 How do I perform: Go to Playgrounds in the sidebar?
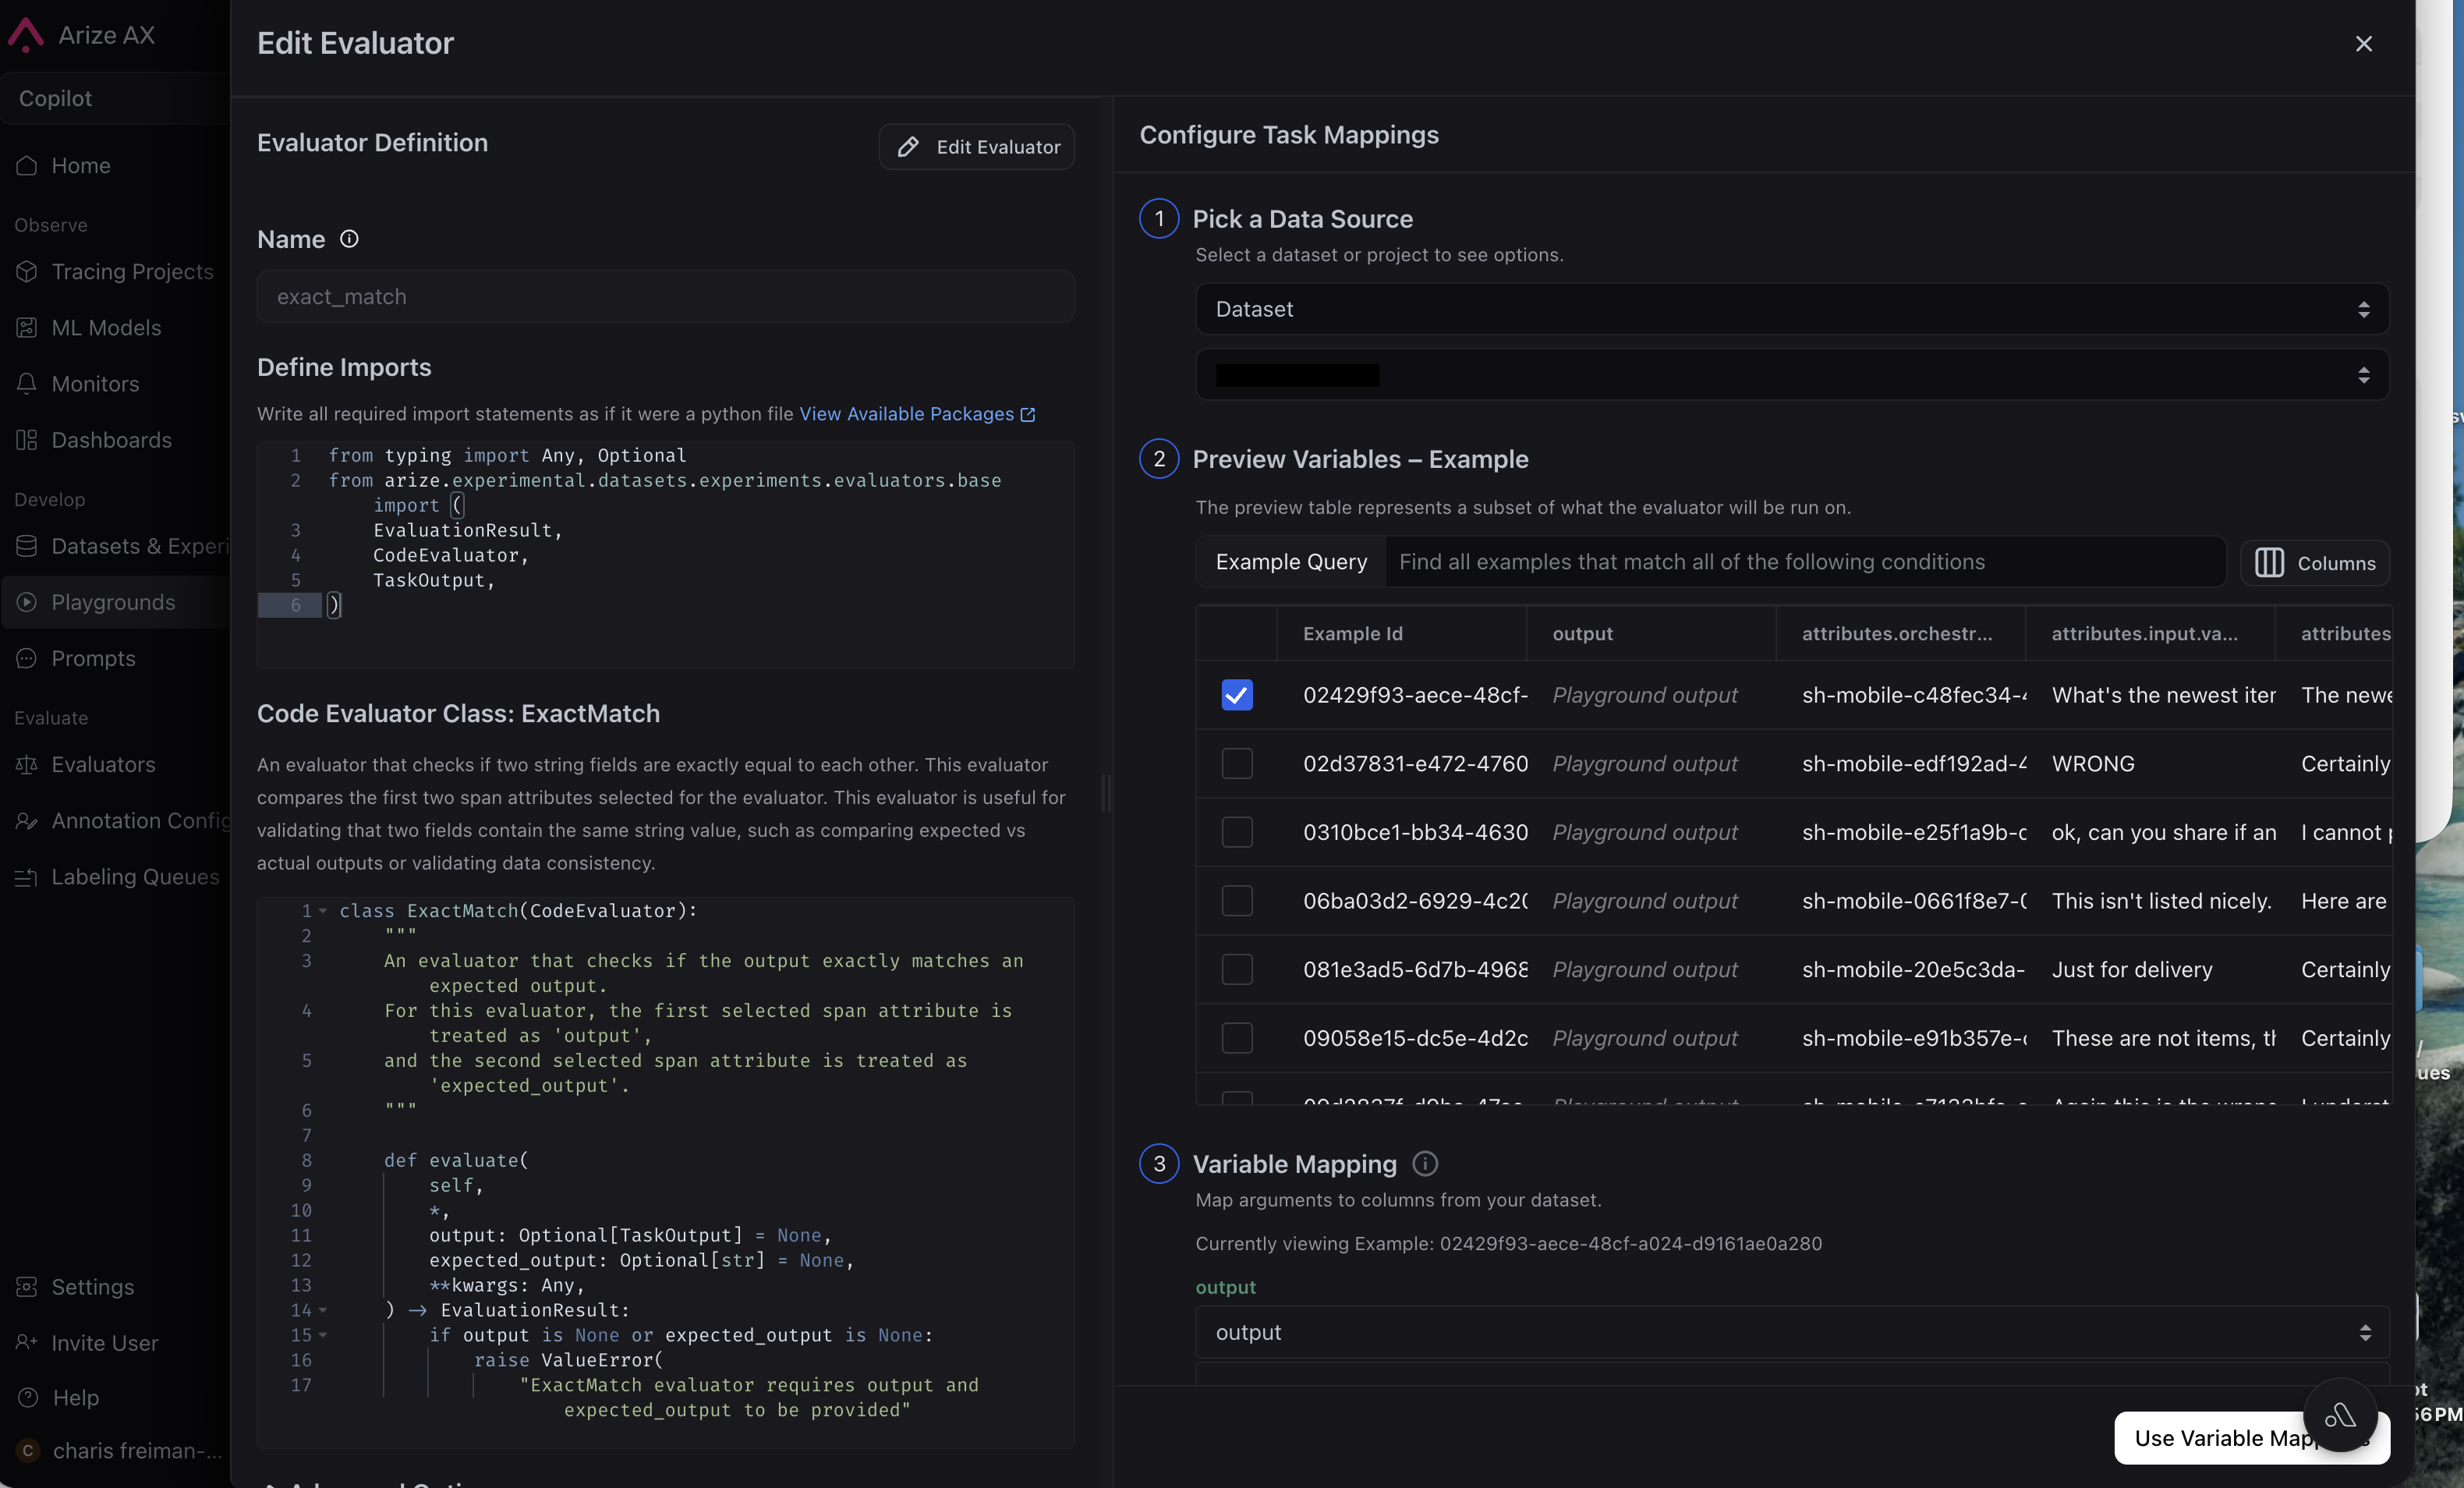pos(113,602)
